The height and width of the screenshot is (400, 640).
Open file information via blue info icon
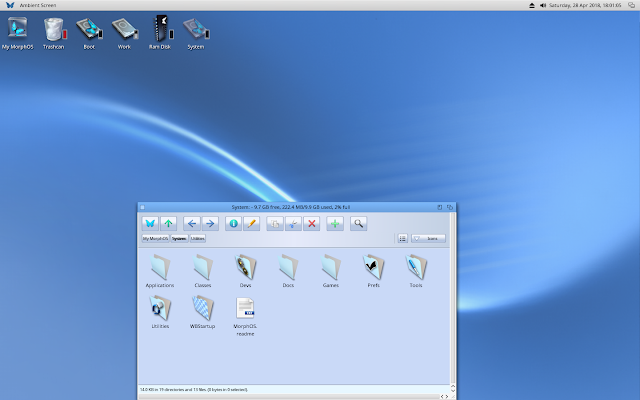(234, 223)
